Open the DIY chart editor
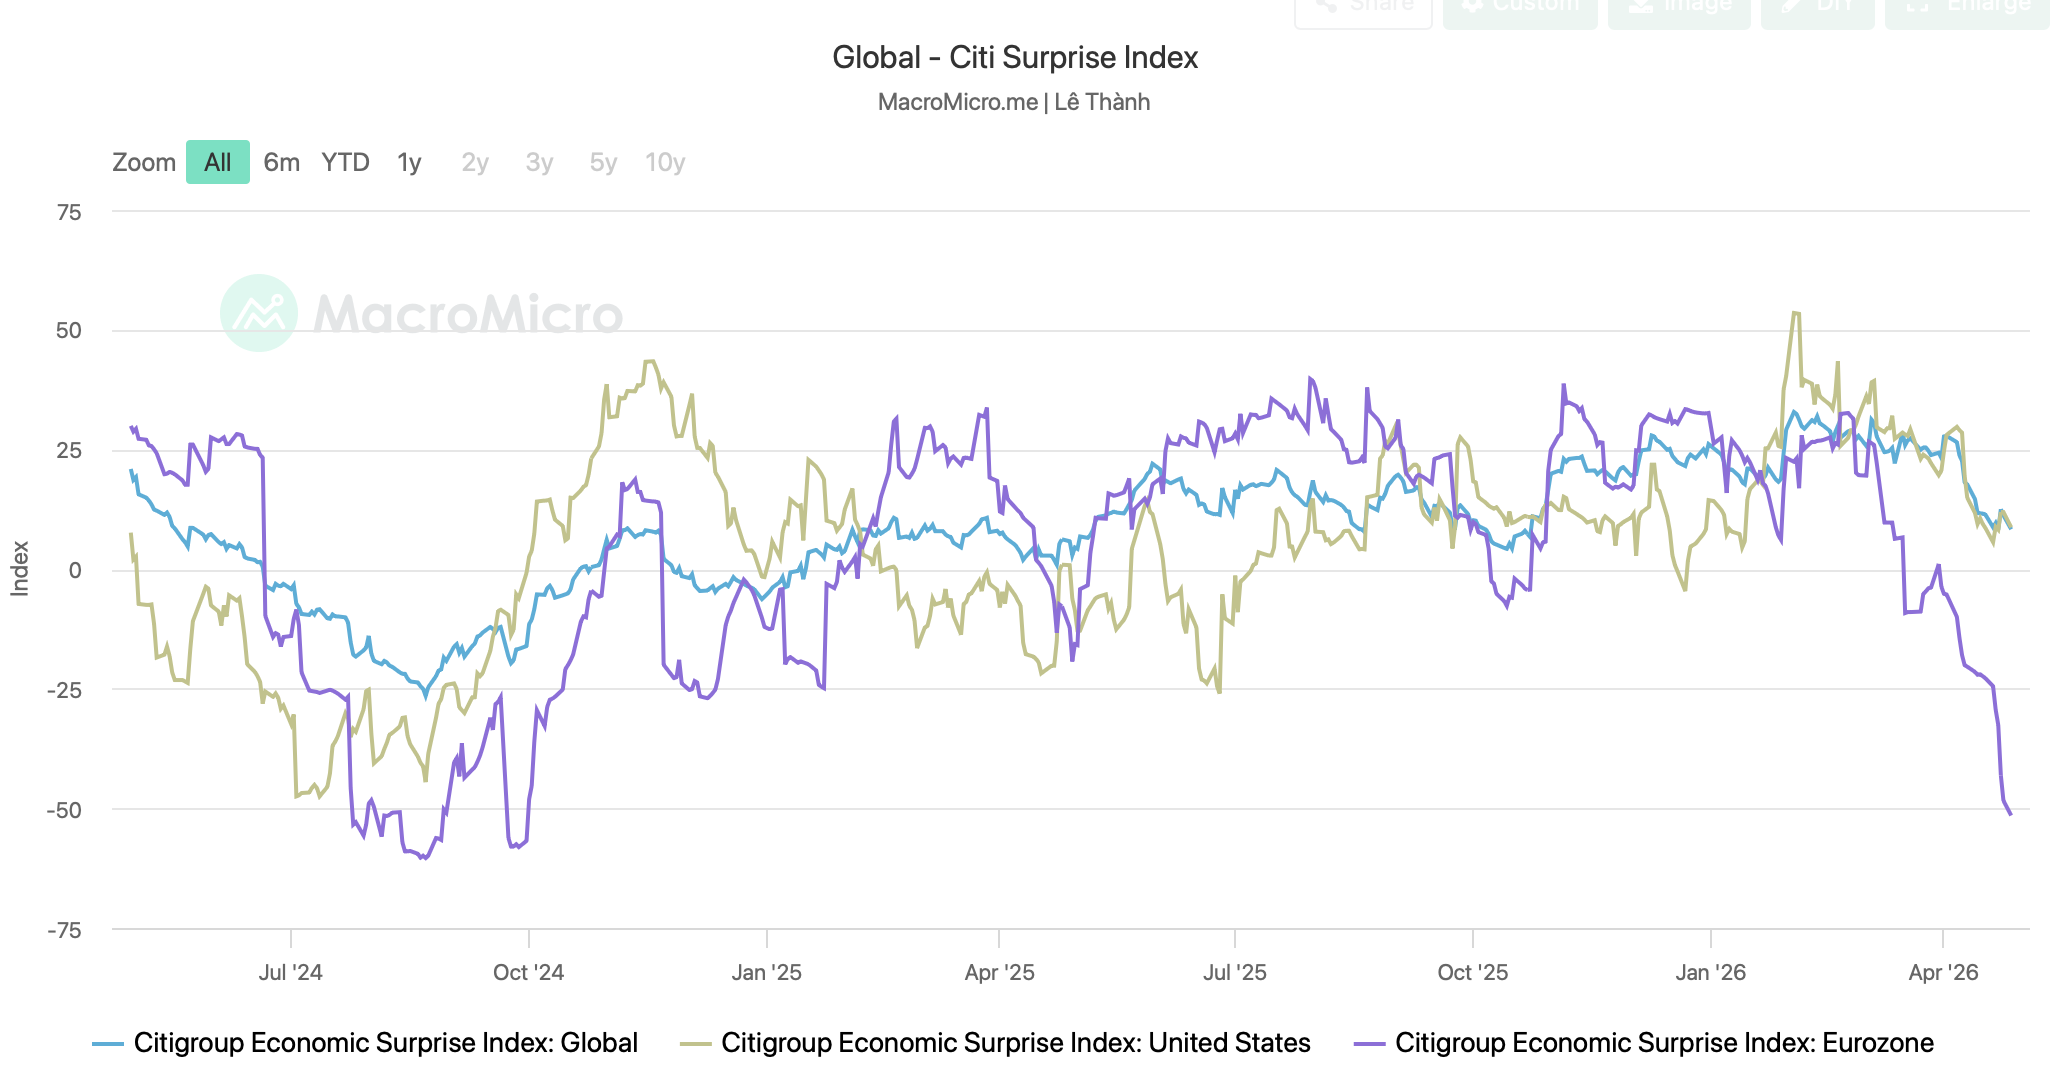The image size is (2050, 1066). [1817, 8]
